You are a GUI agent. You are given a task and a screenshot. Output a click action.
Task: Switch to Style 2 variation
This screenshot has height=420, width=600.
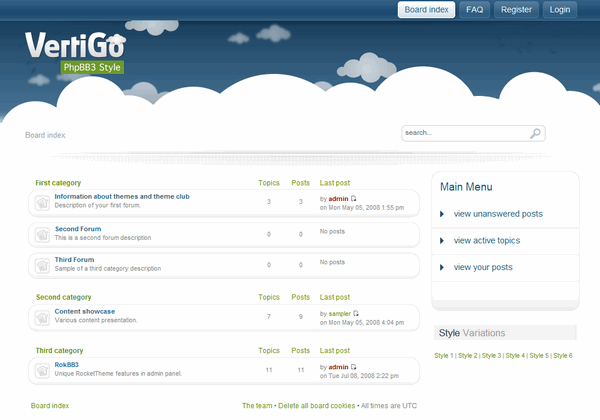click(468, 355)
